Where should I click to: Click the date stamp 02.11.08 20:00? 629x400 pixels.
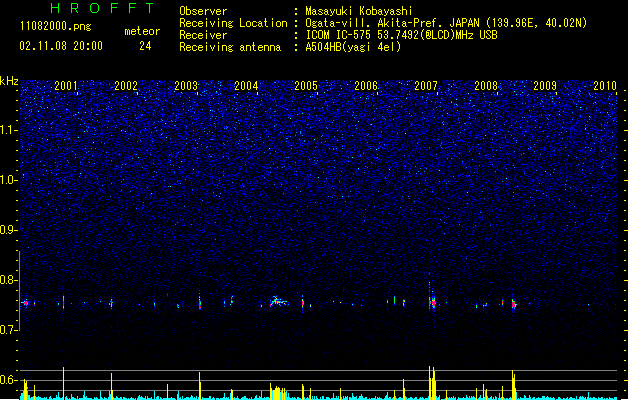(x=61, y=46)
